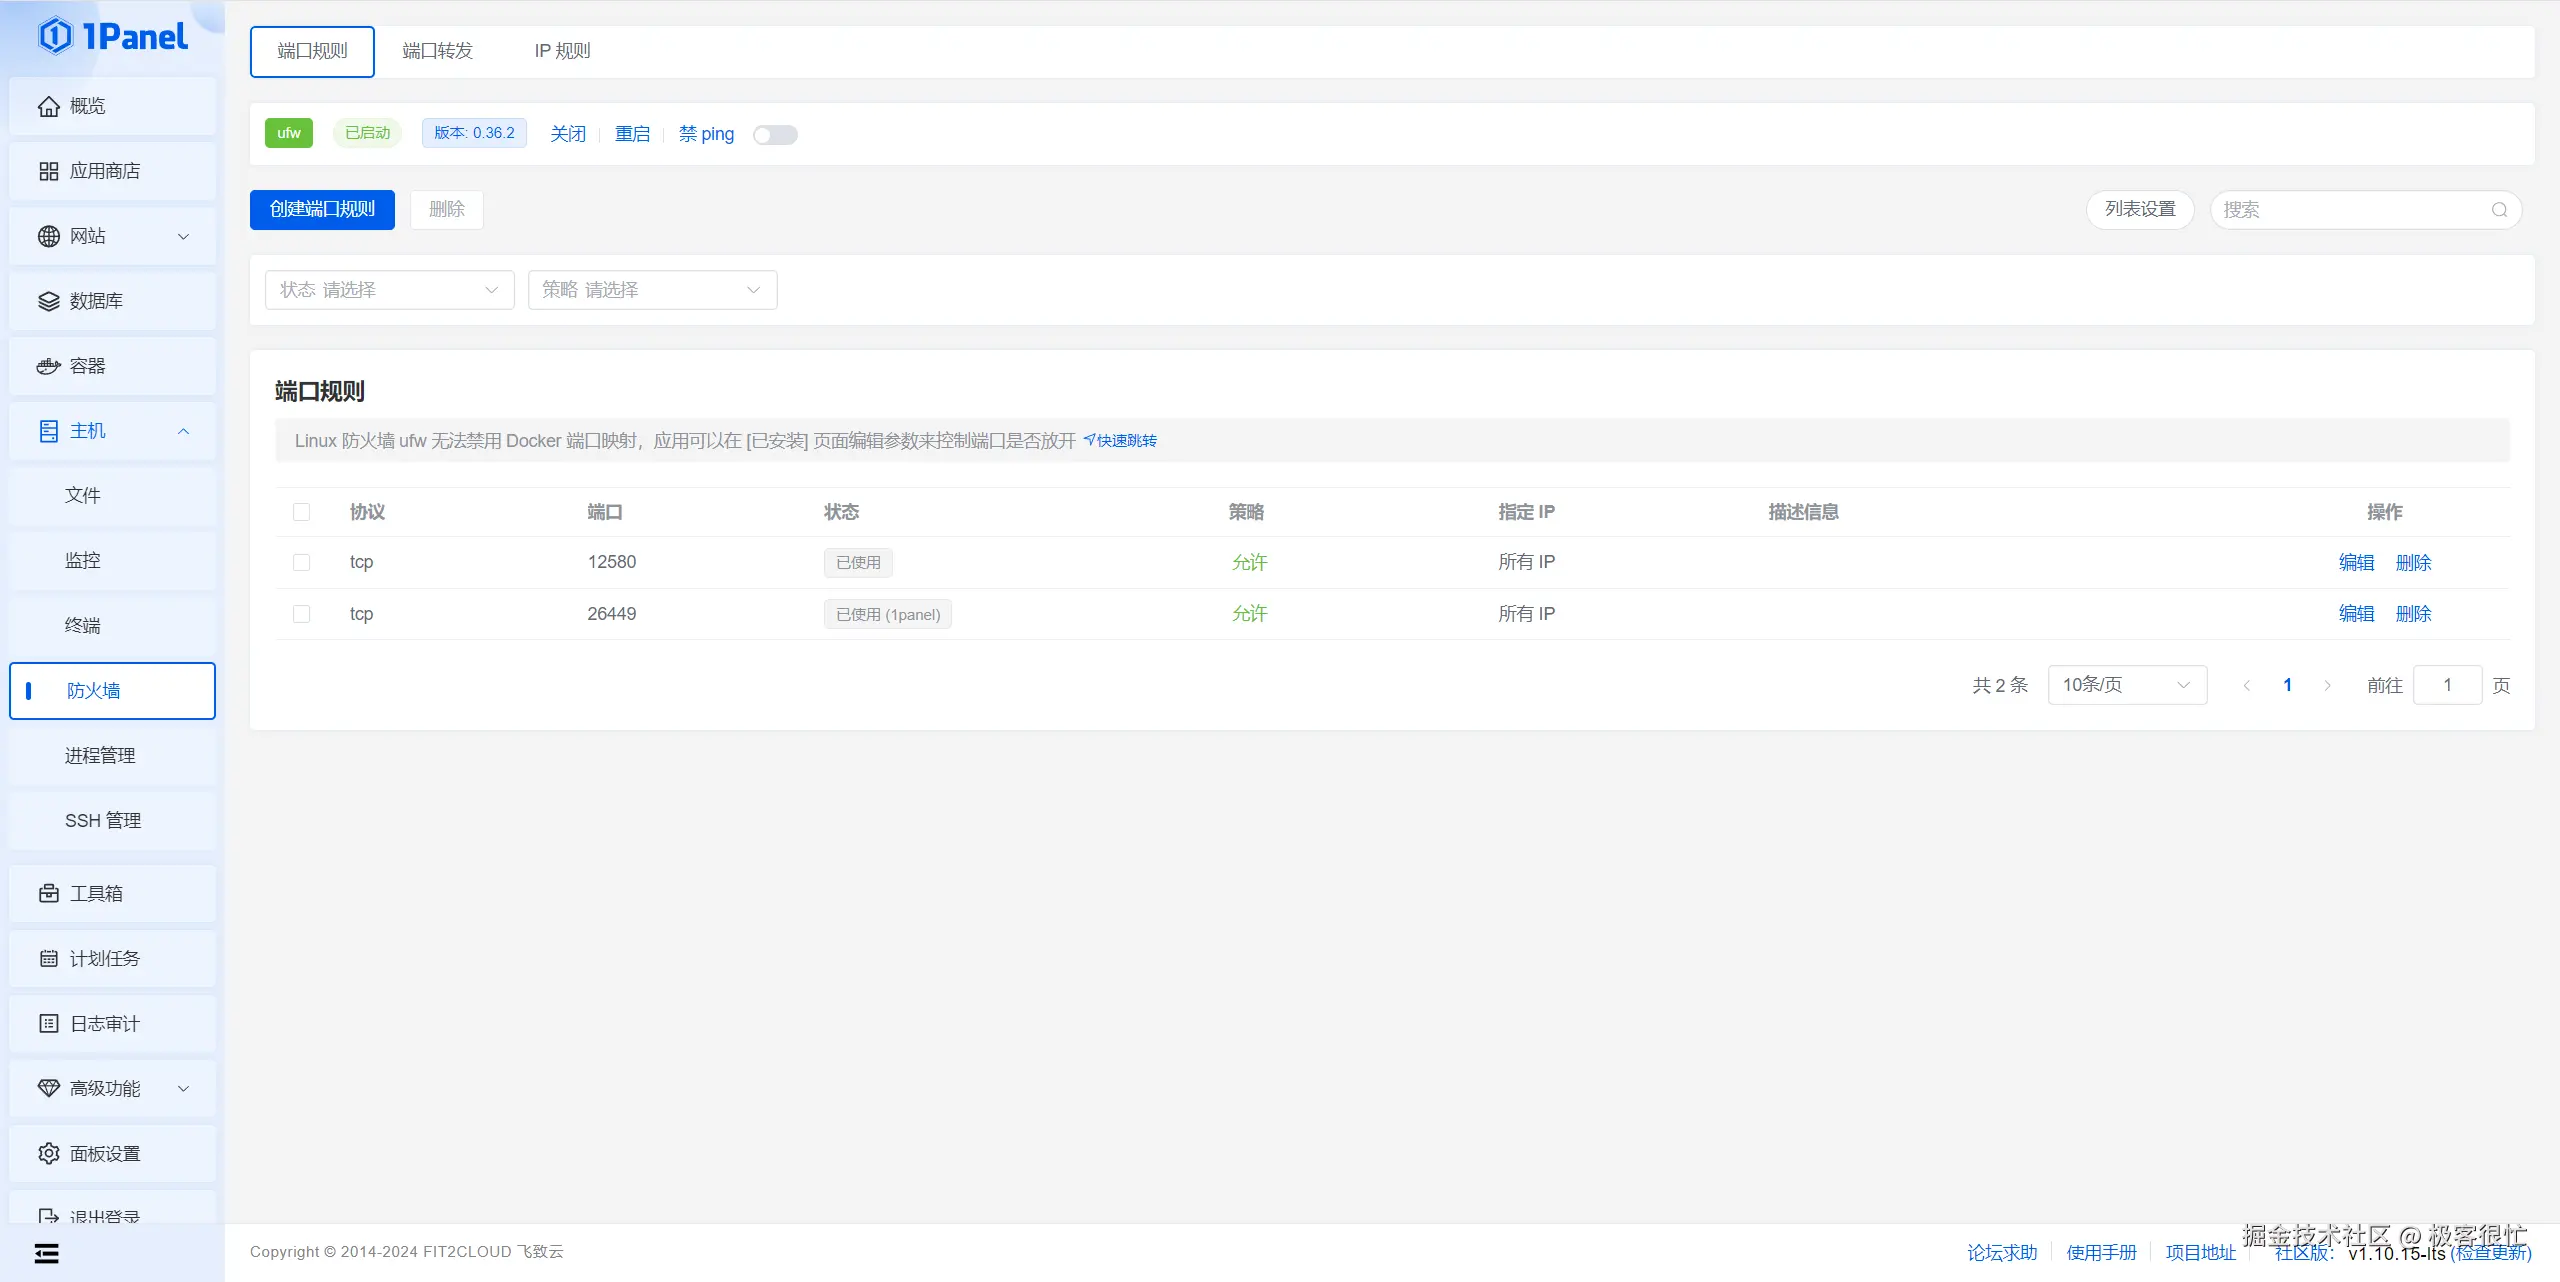2560x1282 pixels.
Task: Open the 概览 home icon
Action: click(x=48, y=106)
